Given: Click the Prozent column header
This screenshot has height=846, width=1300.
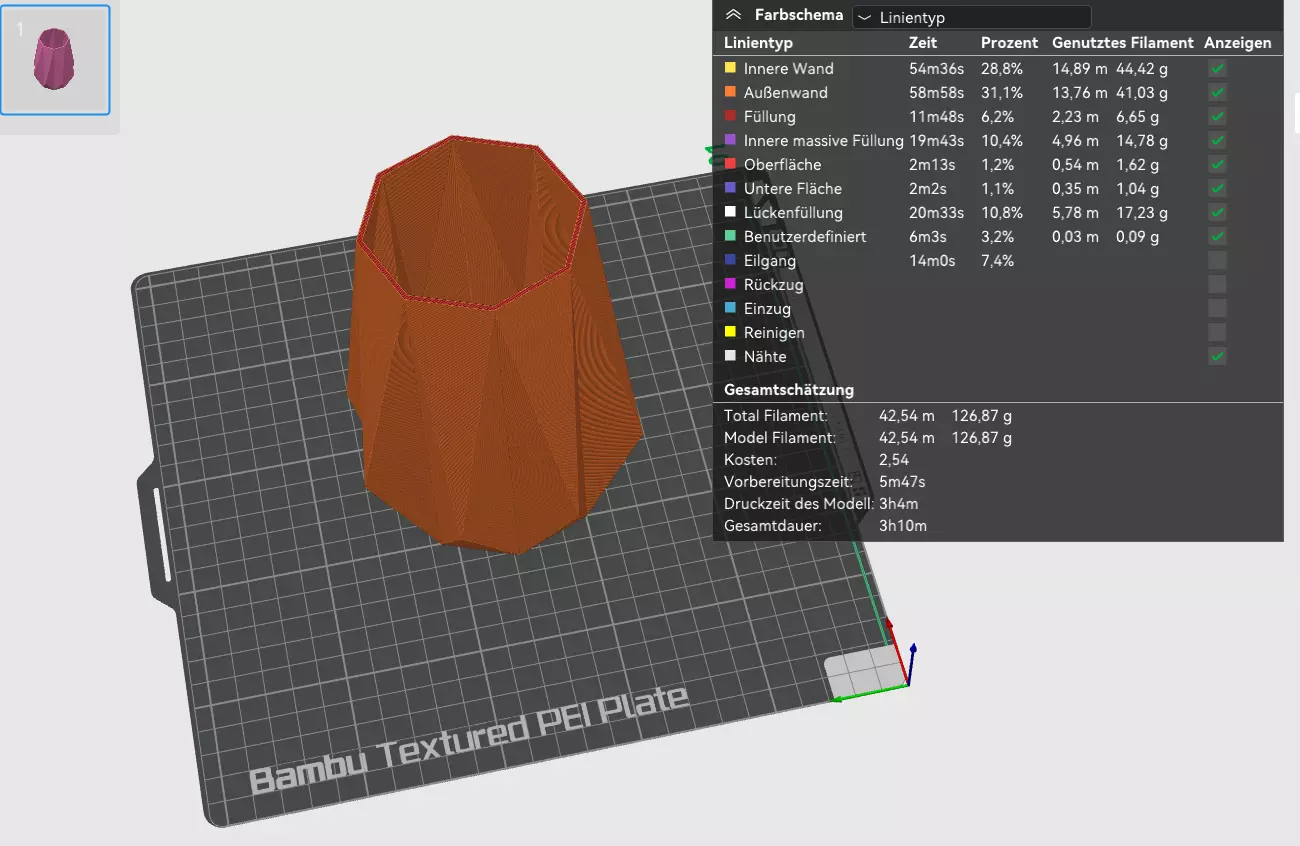Looking at the screenshot, I should (x=1009, y=43).
